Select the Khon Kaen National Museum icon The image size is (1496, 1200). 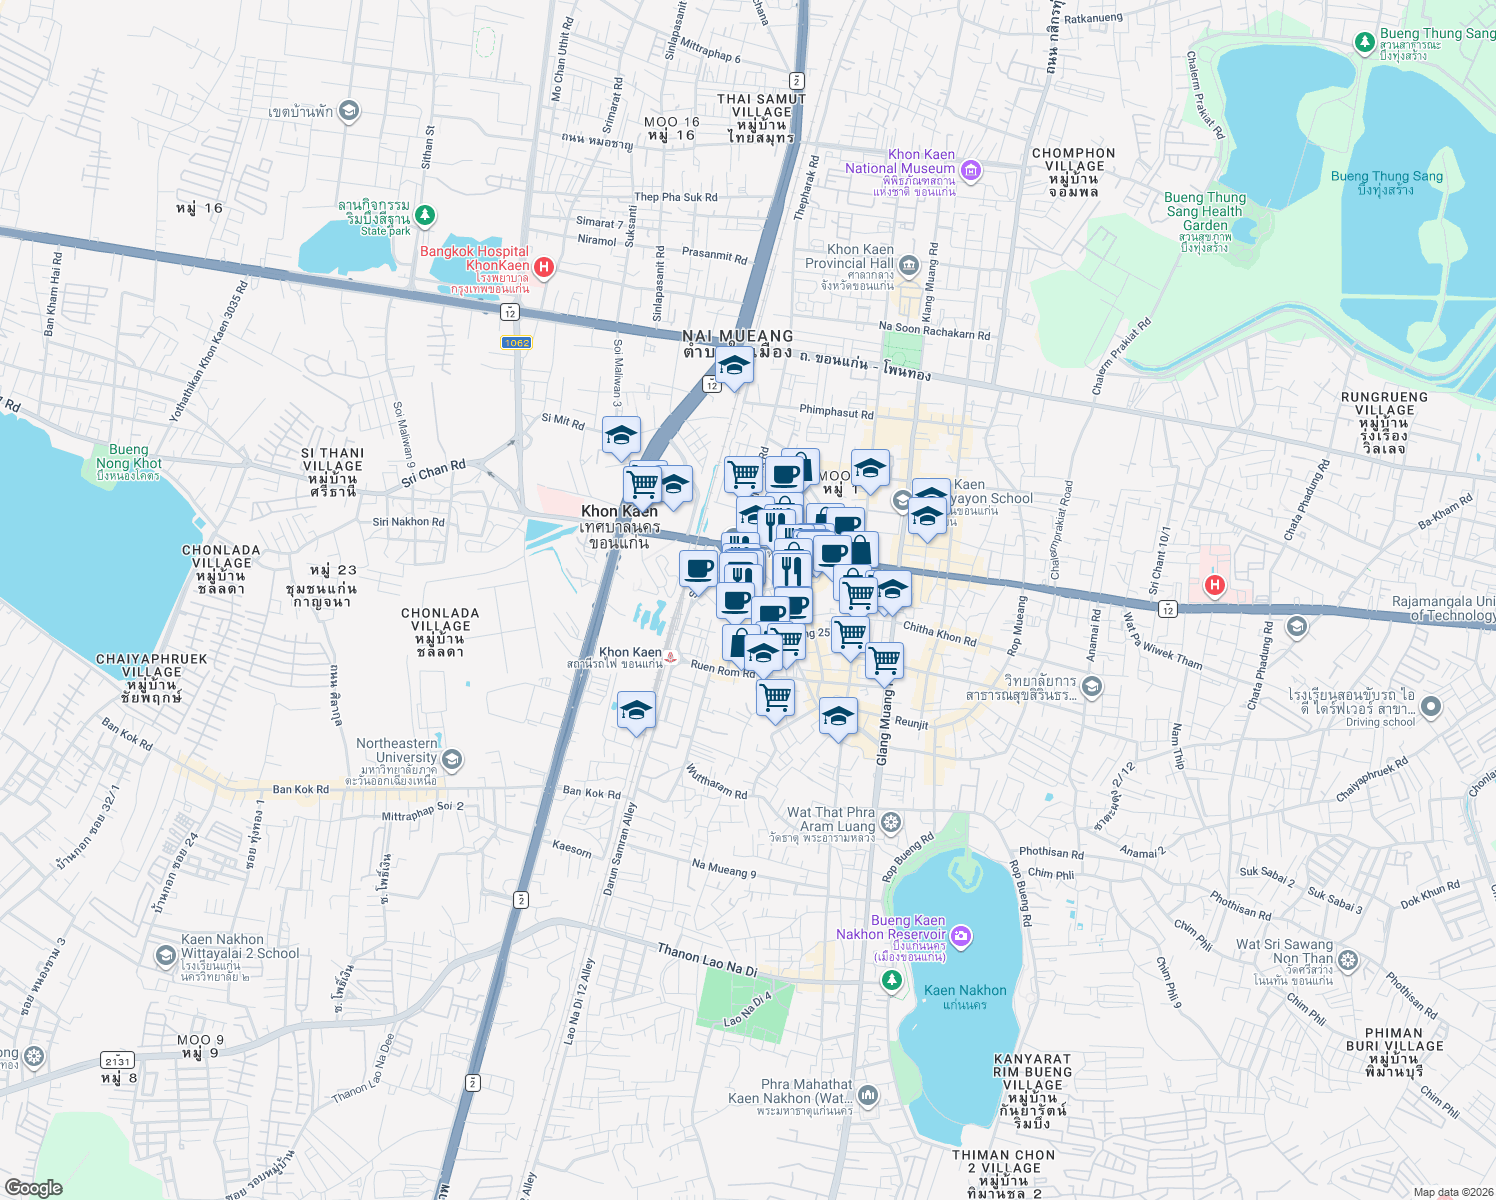[969, 170]
